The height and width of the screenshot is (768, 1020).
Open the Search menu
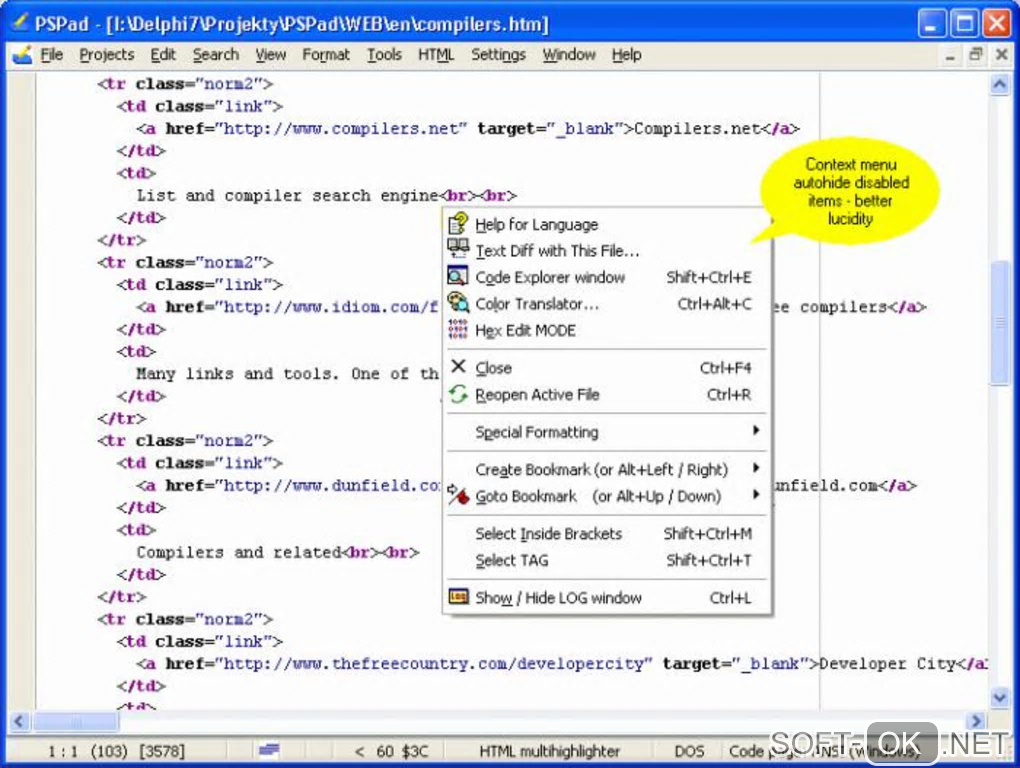(x=216, y=55)
